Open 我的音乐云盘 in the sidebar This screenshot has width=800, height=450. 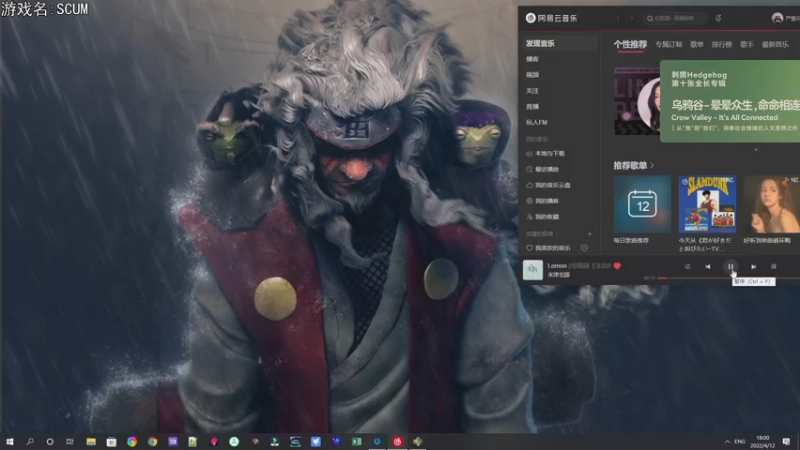(x=548, y=185)
